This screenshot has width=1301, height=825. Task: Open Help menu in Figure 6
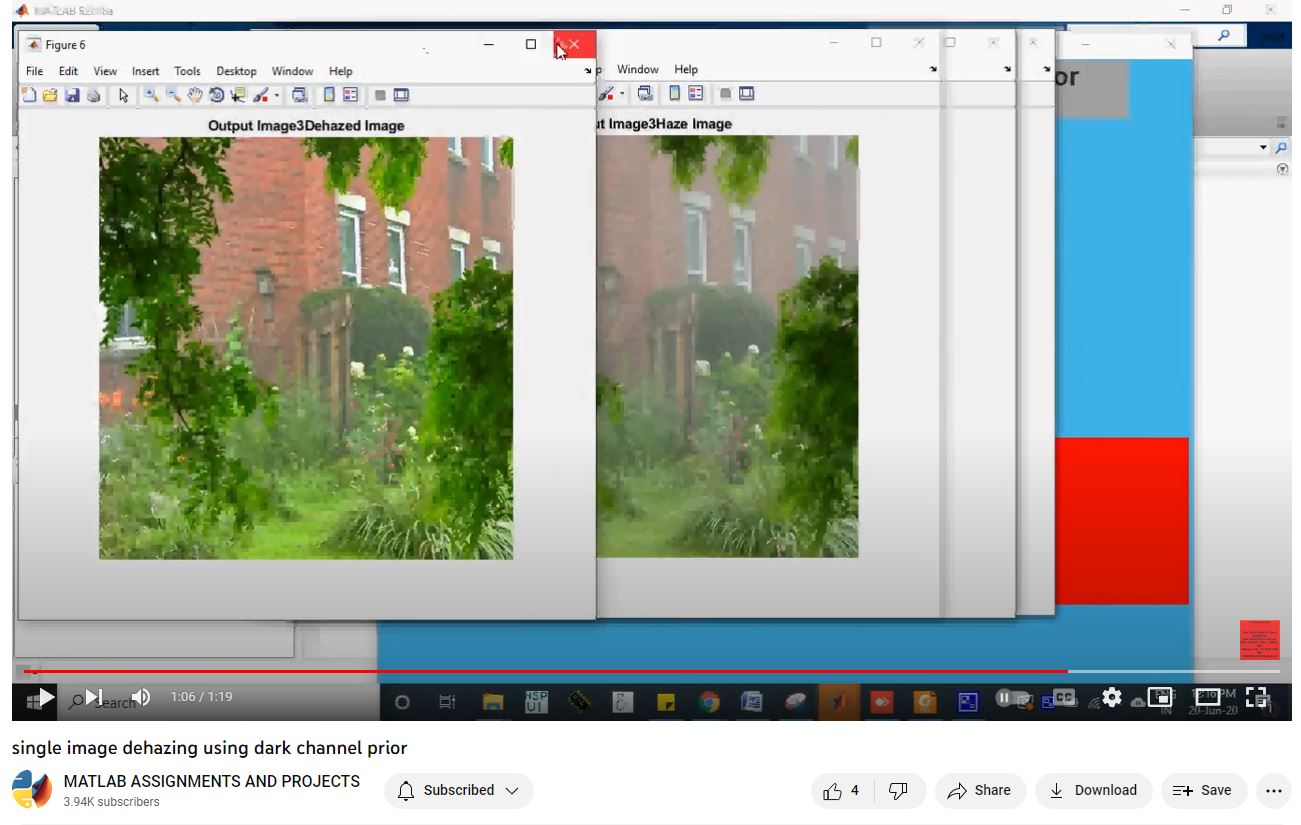click(341, 71)
